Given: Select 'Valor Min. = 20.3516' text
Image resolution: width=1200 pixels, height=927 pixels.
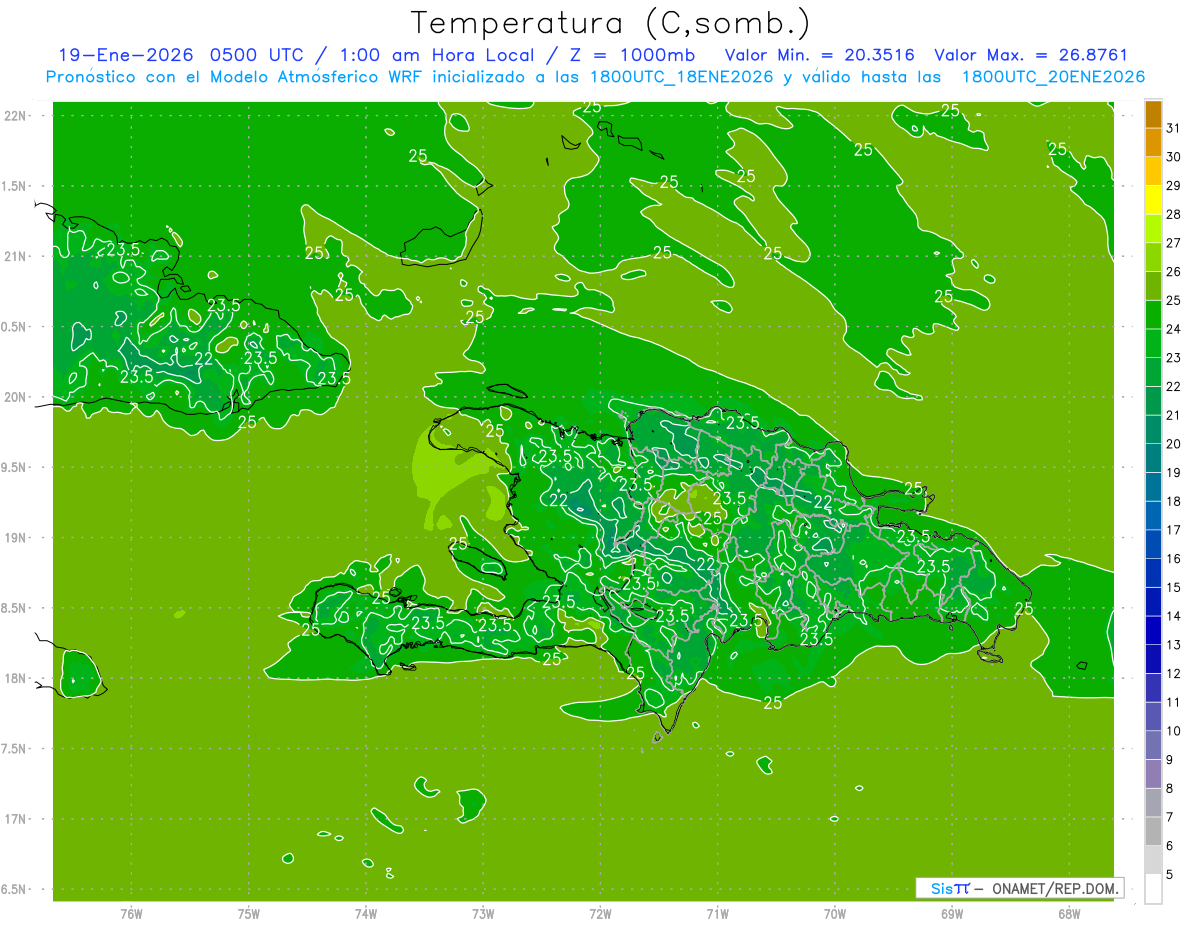Looking at the screenshot, I should 819,55.
